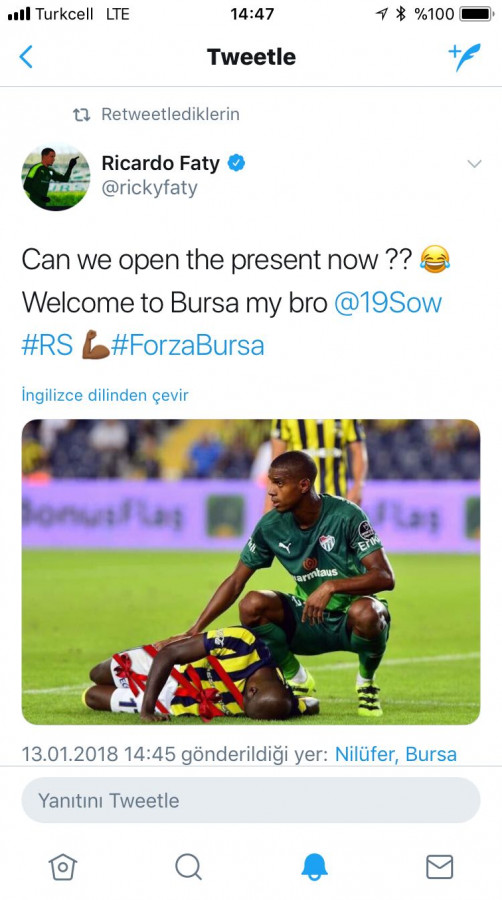Screen dimensions: 502x900
Task: Open Ricardo Faty's profile picture
Action: point(56,177)
